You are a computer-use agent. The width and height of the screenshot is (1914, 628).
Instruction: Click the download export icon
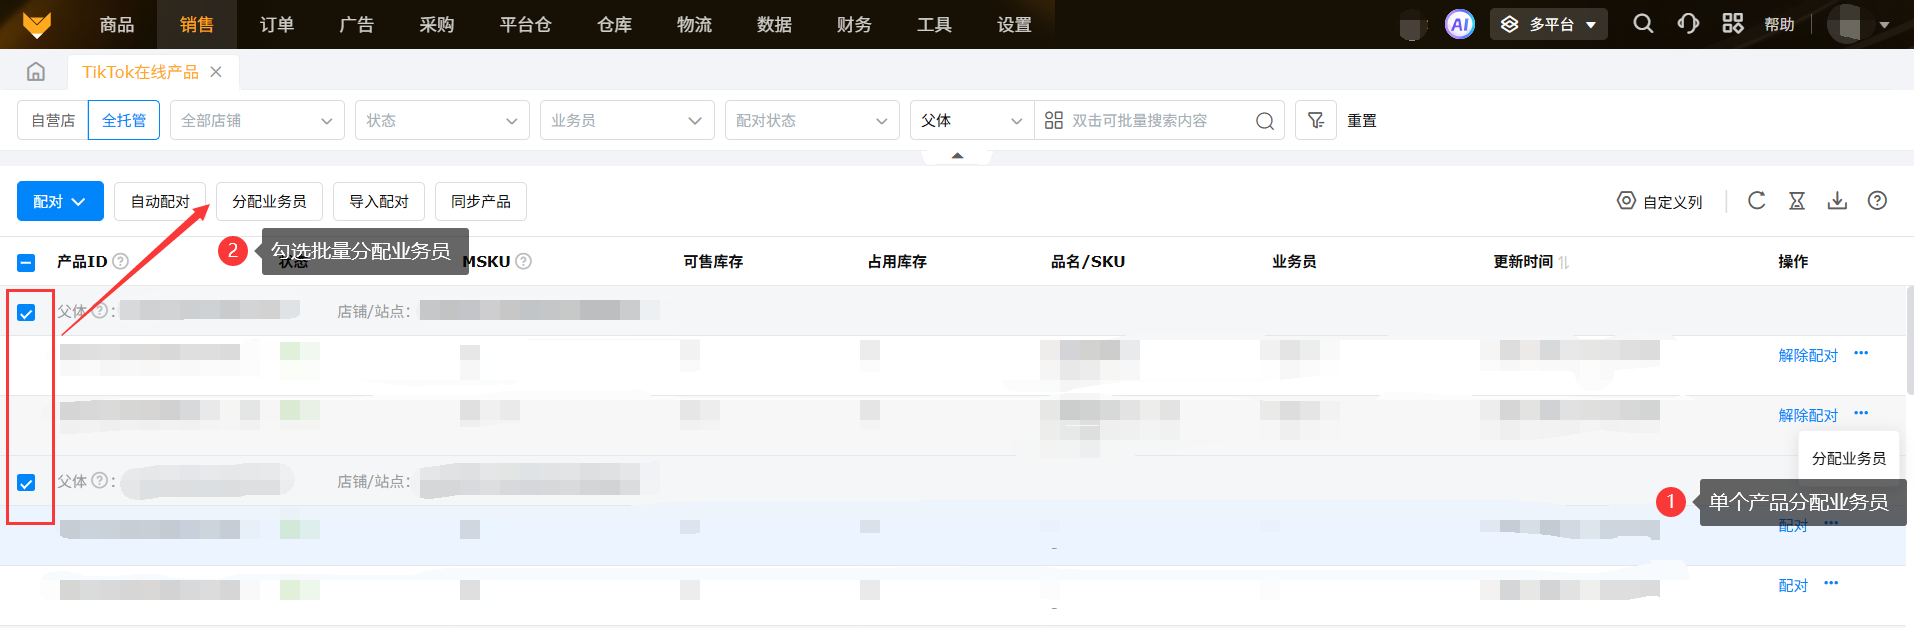pos(1837,201)
